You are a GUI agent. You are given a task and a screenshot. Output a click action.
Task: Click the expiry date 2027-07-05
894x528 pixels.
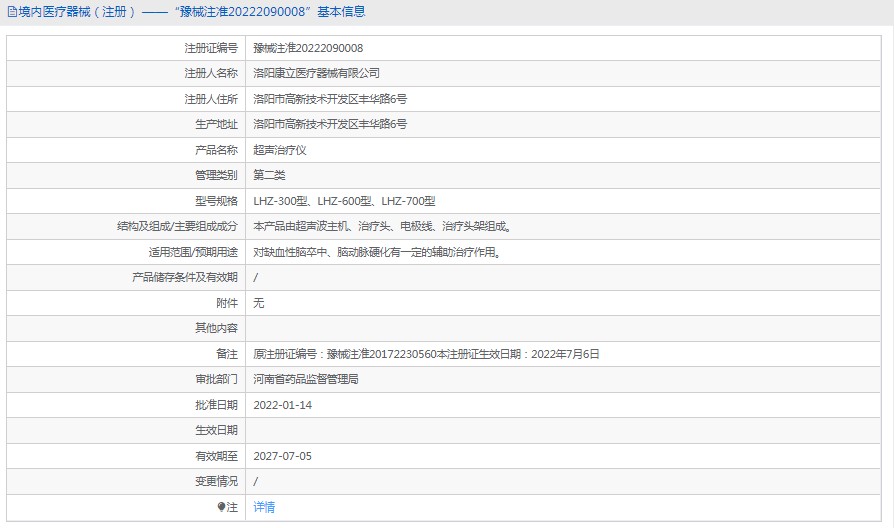(283, 456)
